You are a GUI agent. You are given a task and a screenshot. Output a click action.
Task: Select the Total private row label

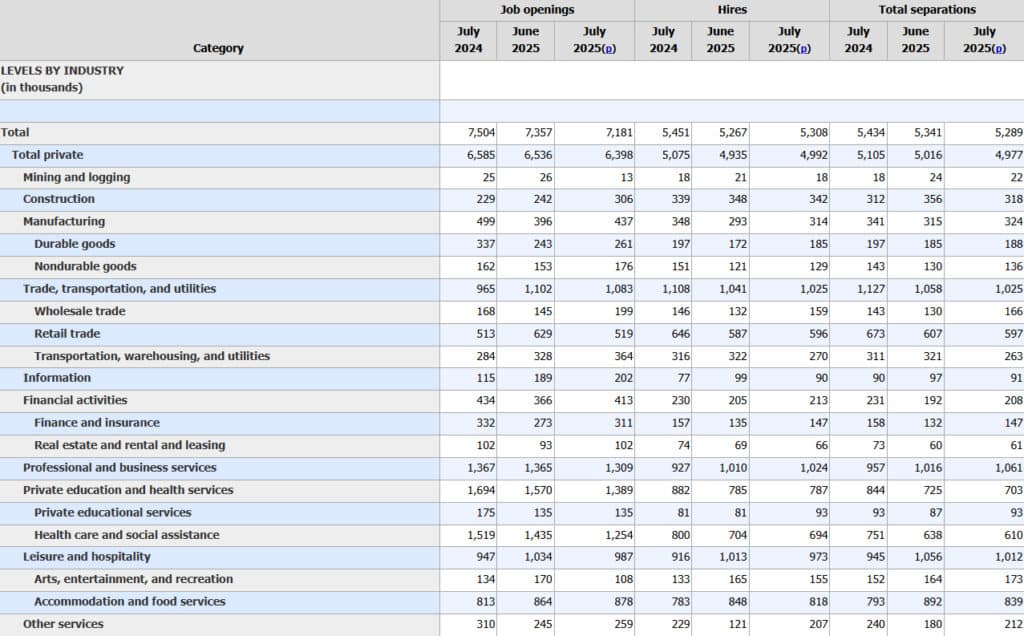point(47,155)
